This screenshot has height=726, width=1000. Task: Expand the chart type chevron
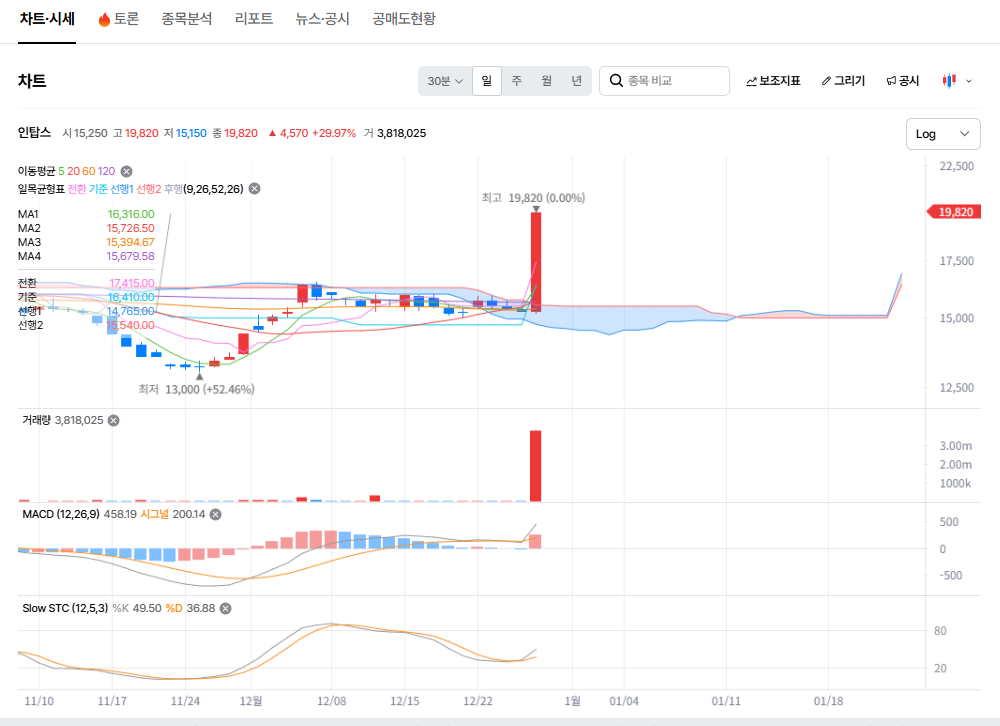tap(969, 81)
